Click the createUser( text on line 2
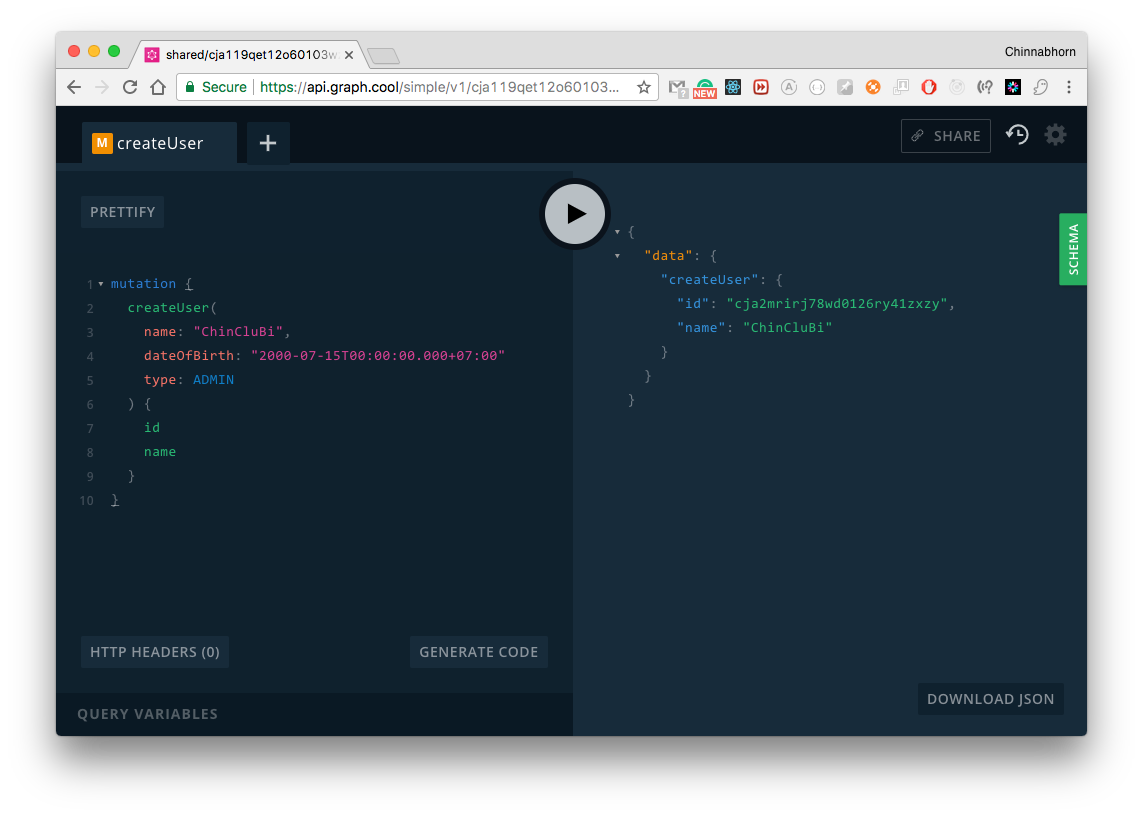Viewport: 1143px width, 816px height. tap(172, 308)
